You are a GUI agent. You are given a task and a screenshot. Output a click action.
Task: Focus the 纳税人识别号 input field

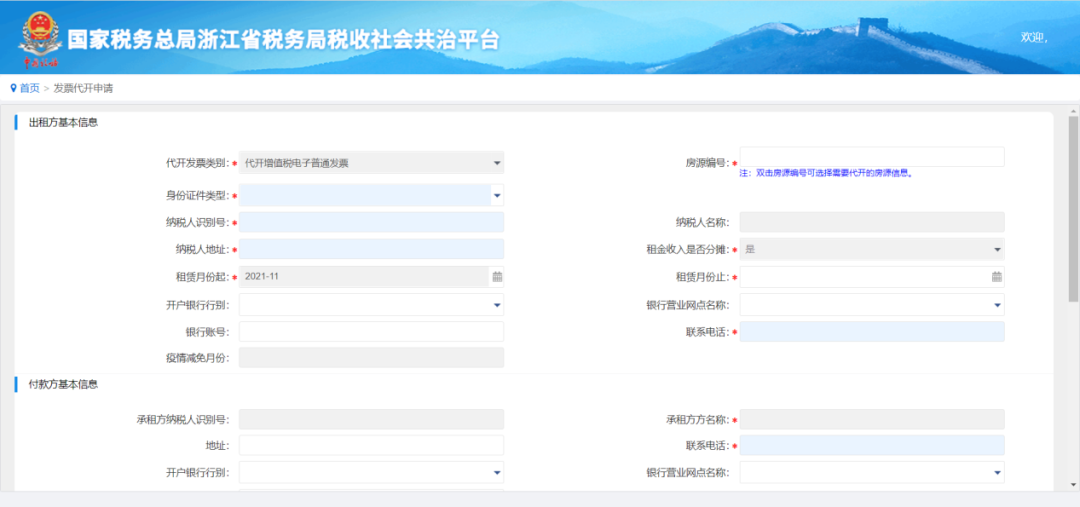(x=371, y=222)
